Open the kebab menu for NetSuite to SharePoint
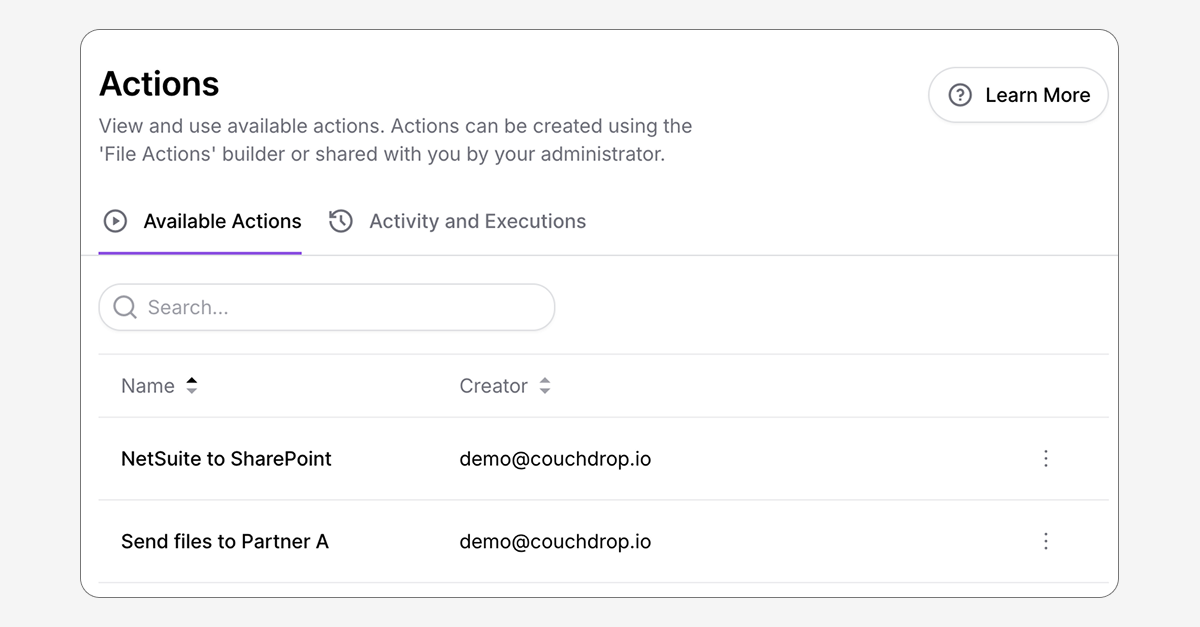1200x627 pixels. [1046, 458]
